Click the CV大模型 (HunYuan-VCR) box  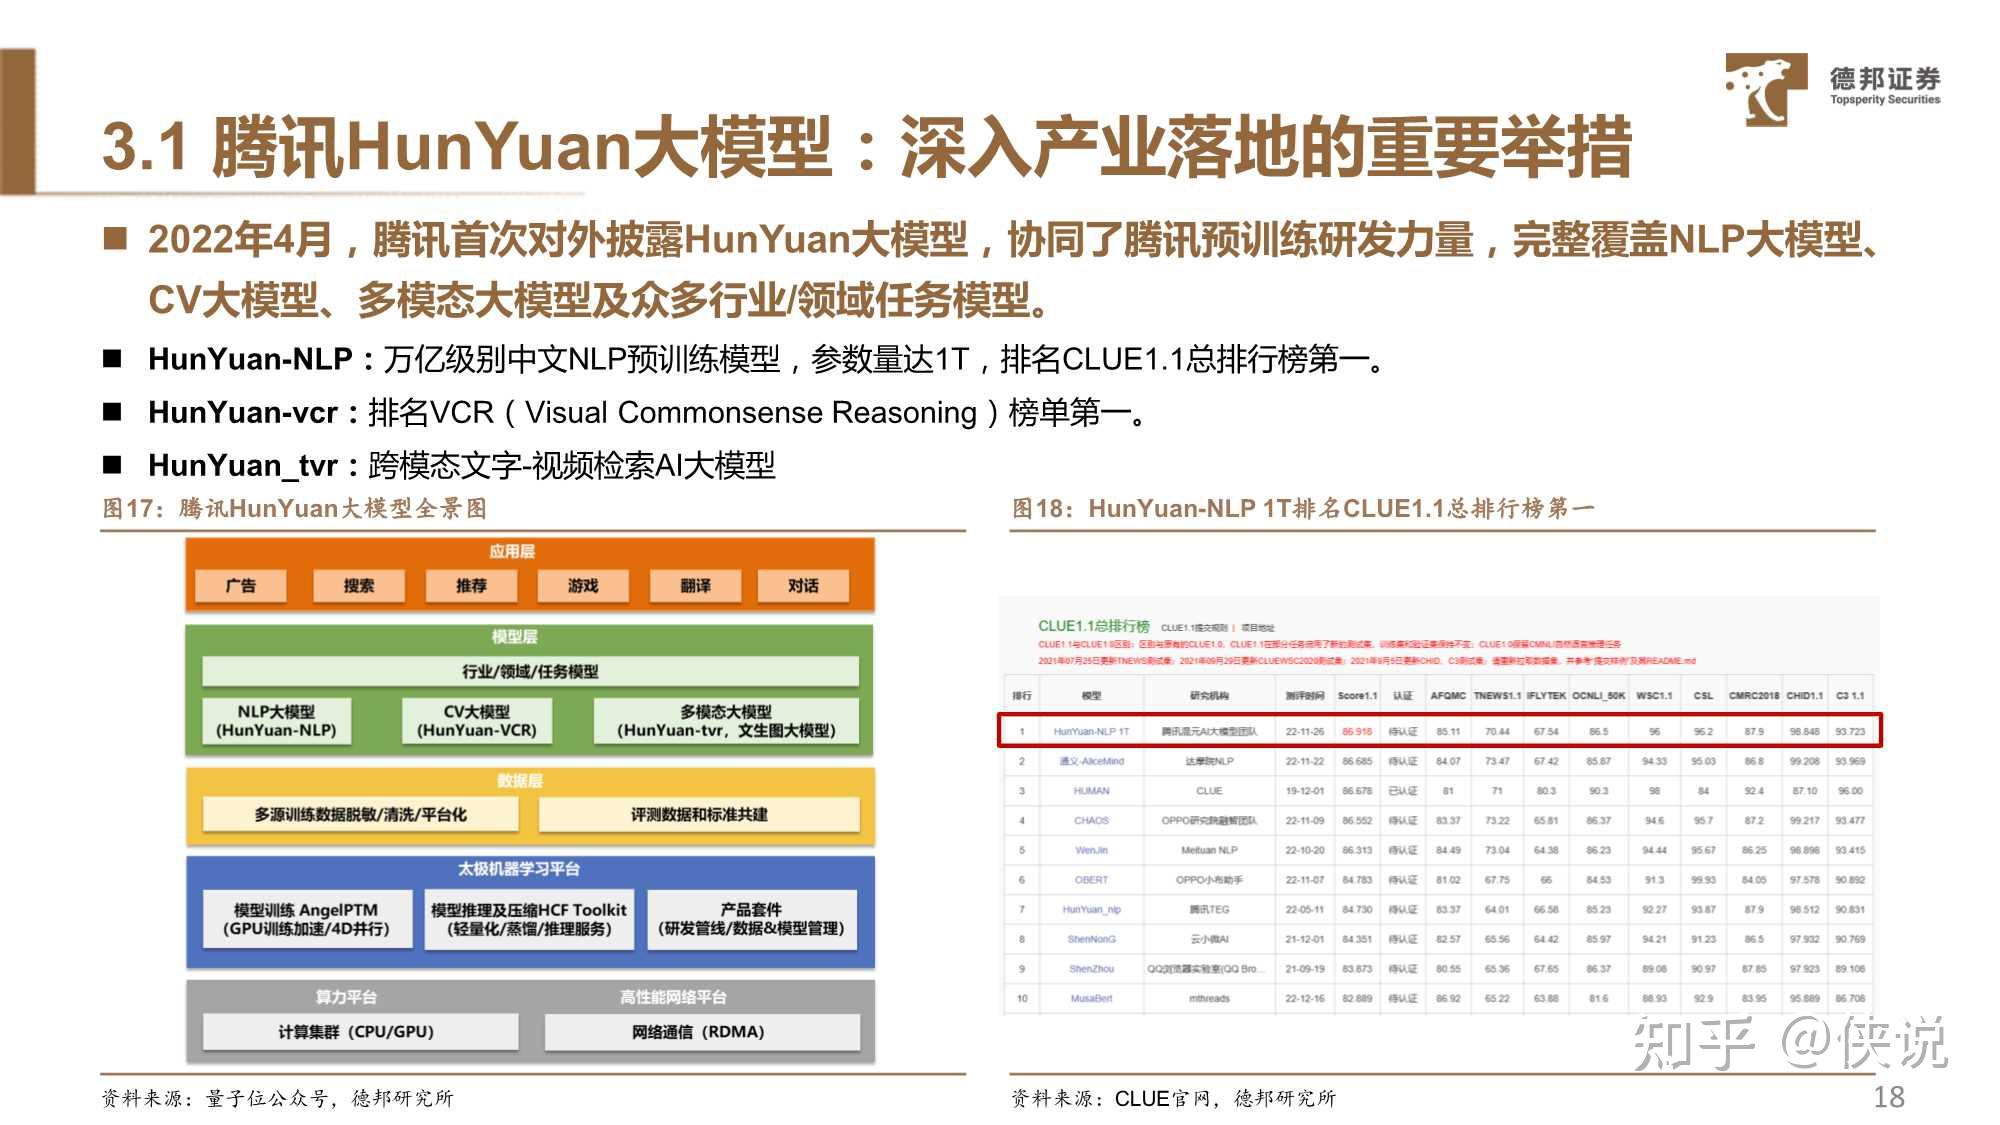pos(477,721)
